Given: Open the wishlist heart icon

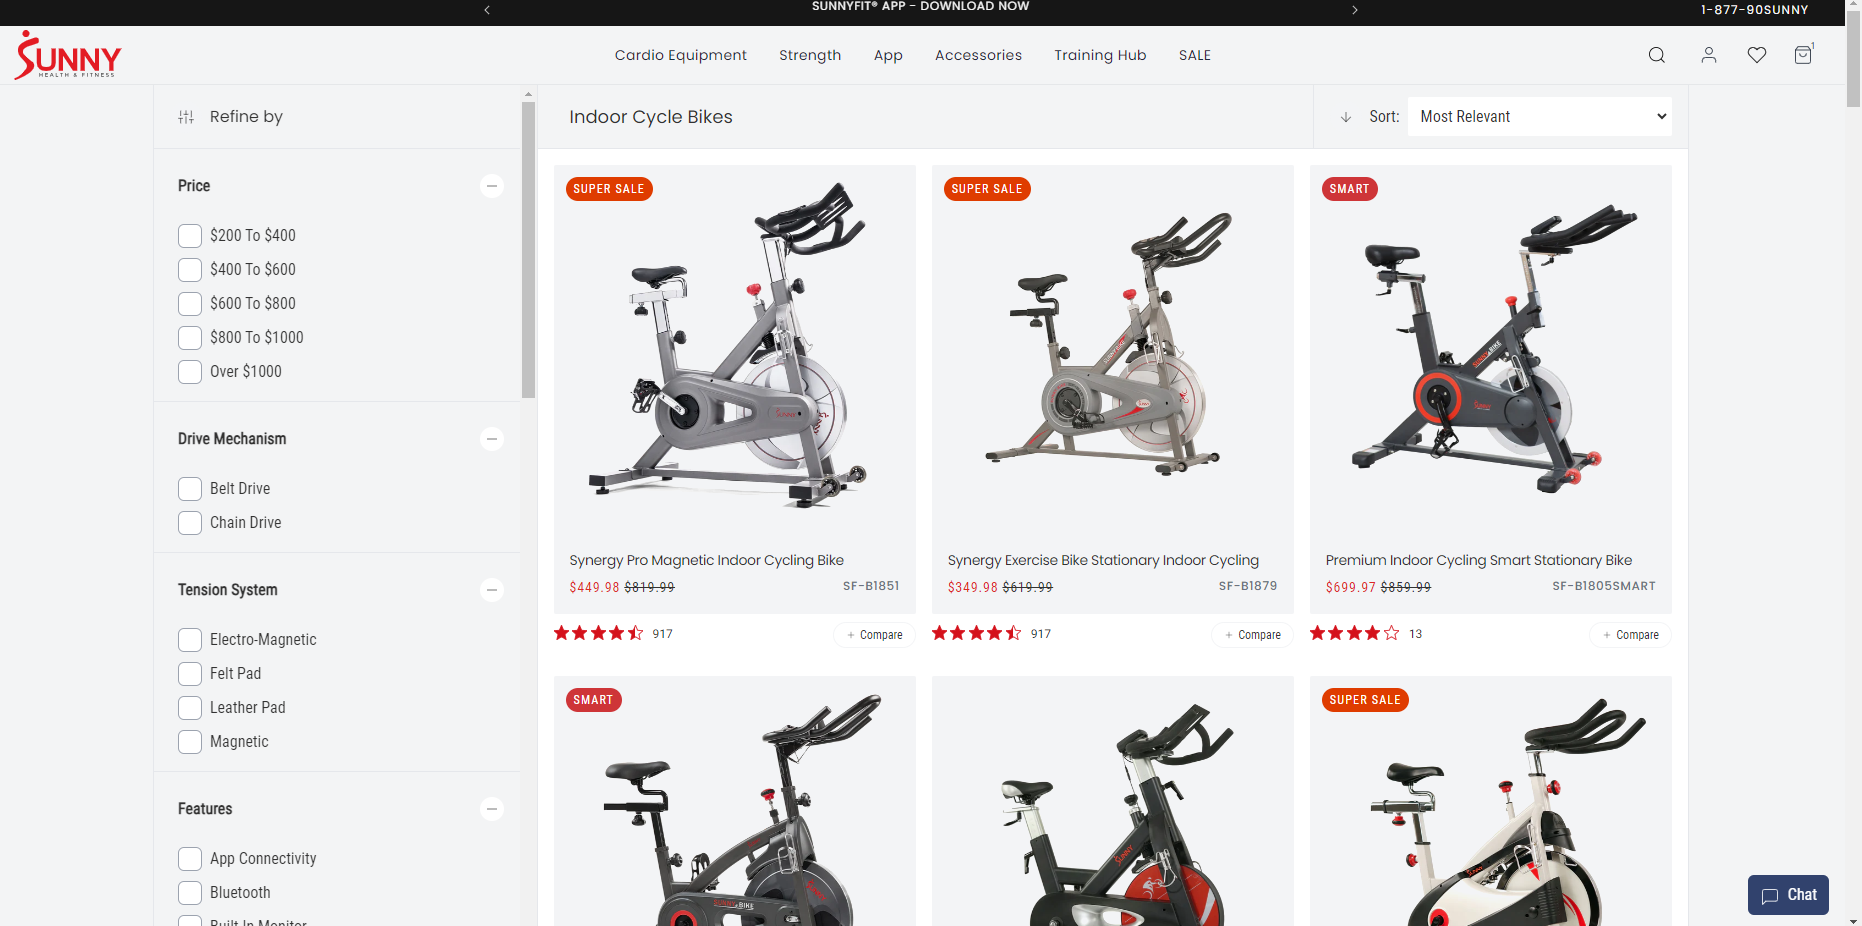Looking at the screenshot, I should click(1757, 55).
